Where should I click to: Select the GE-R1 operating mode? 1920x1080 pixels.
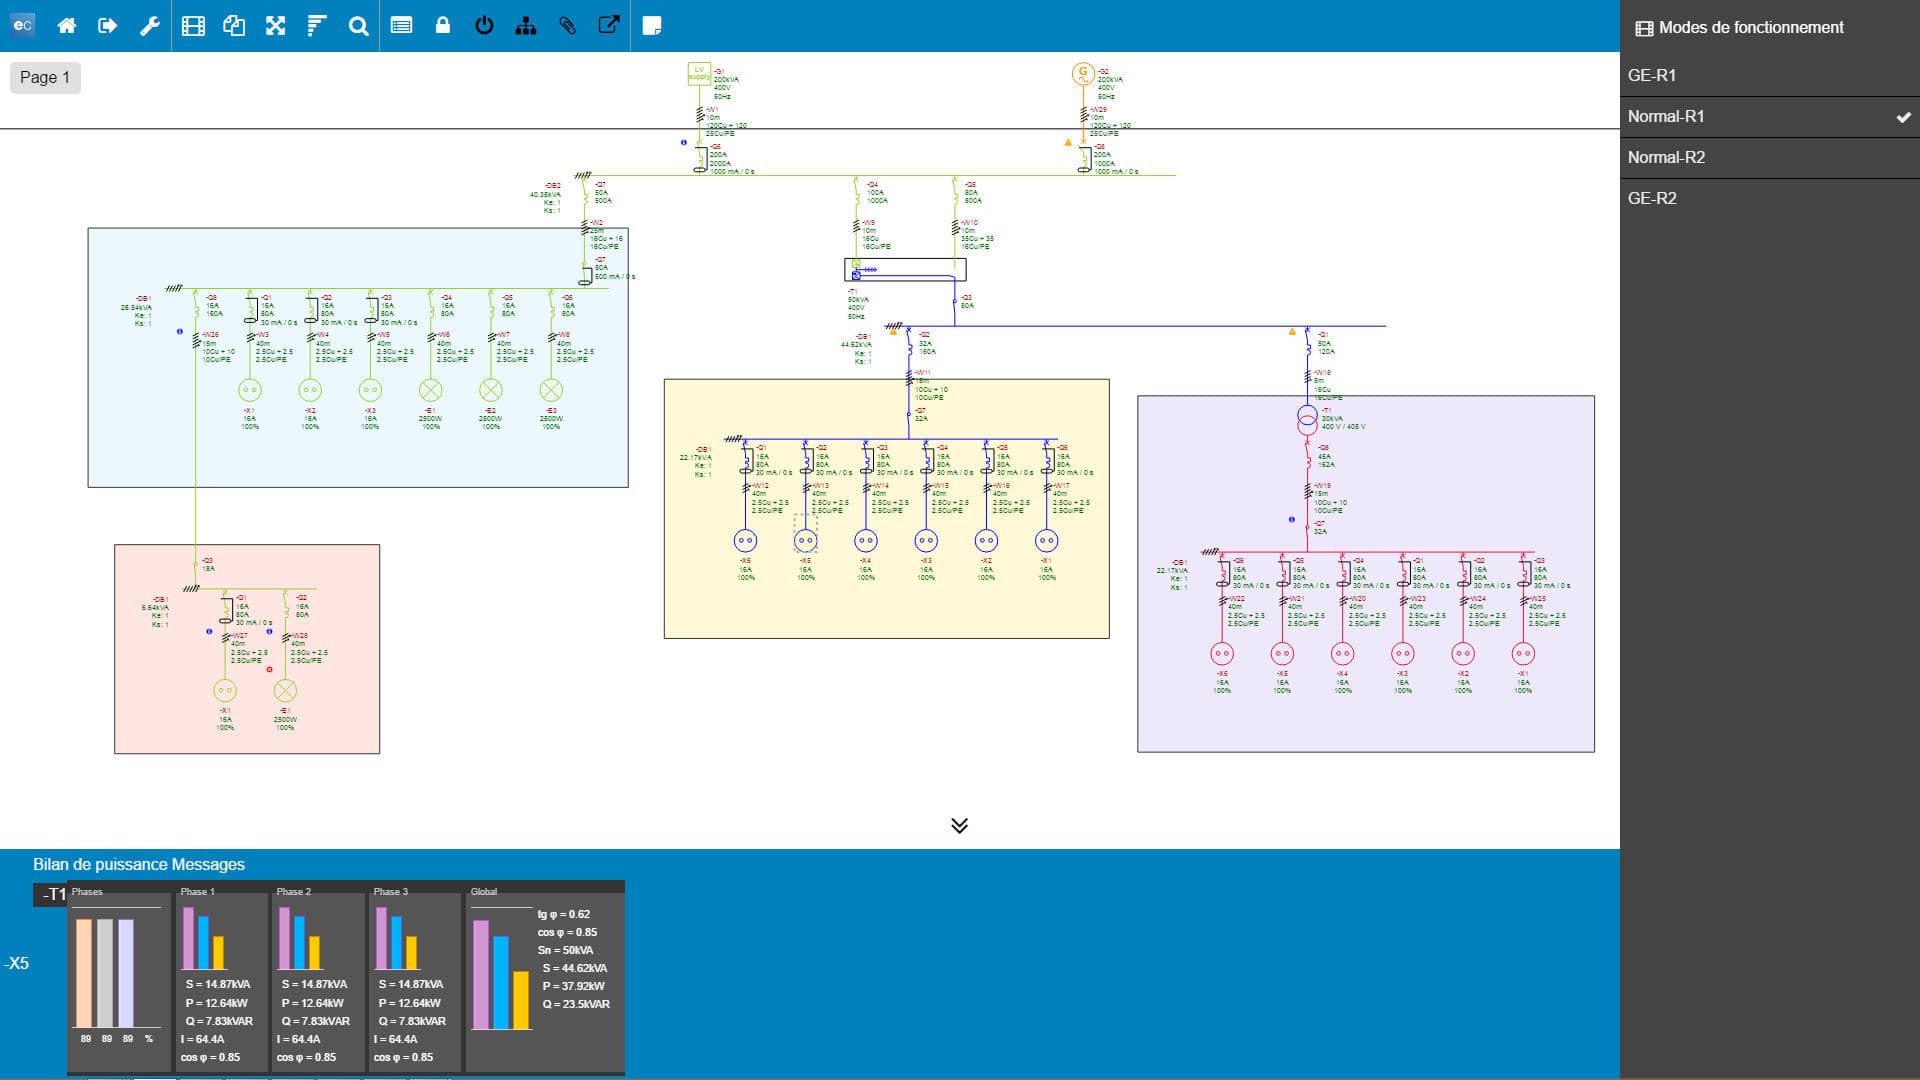(1770, 75)
